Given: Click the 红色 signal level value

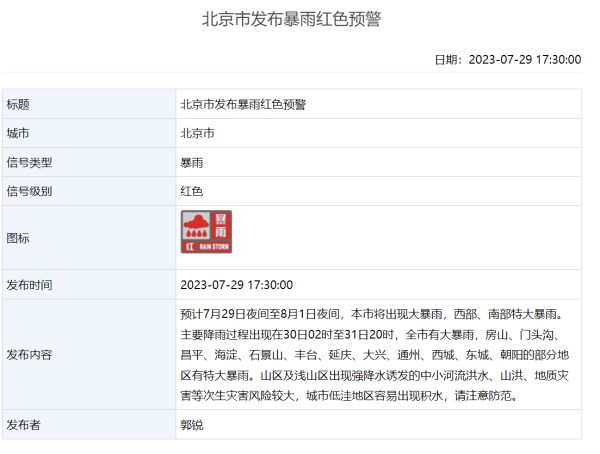Looking at the screenshot, I should click(191, 191).
